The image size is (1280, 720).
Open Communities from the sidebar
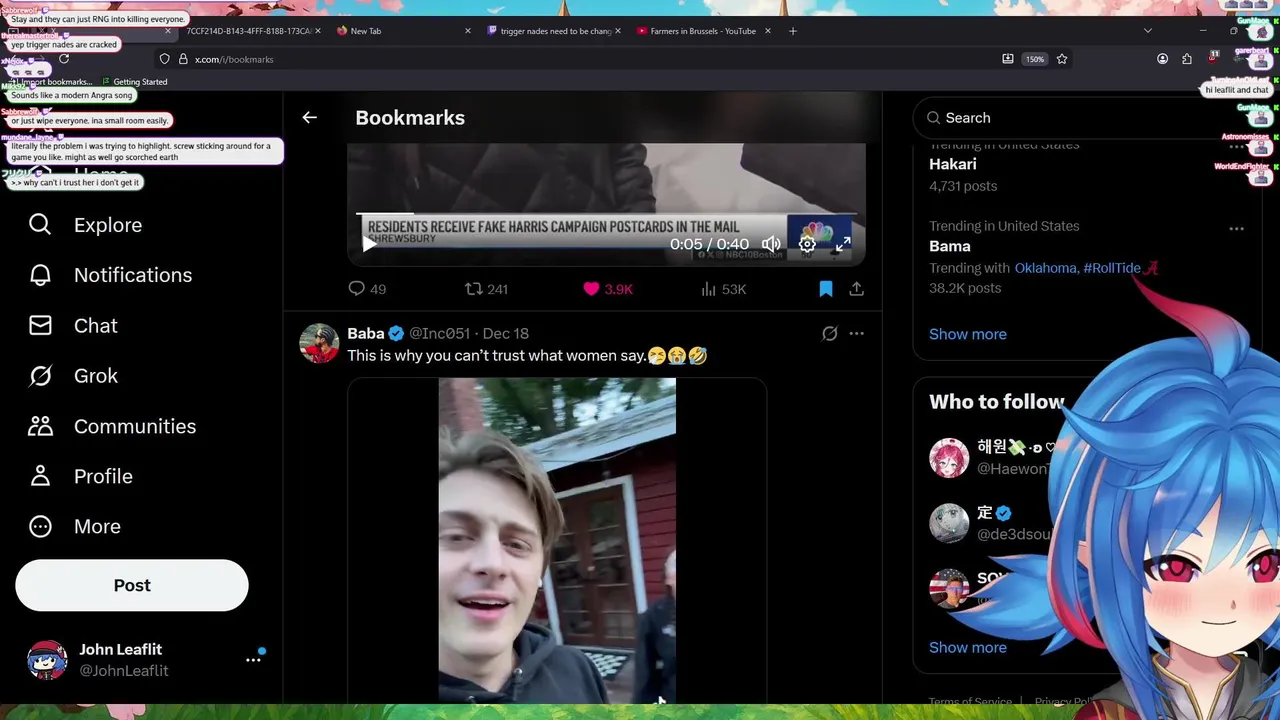[112, 426]
